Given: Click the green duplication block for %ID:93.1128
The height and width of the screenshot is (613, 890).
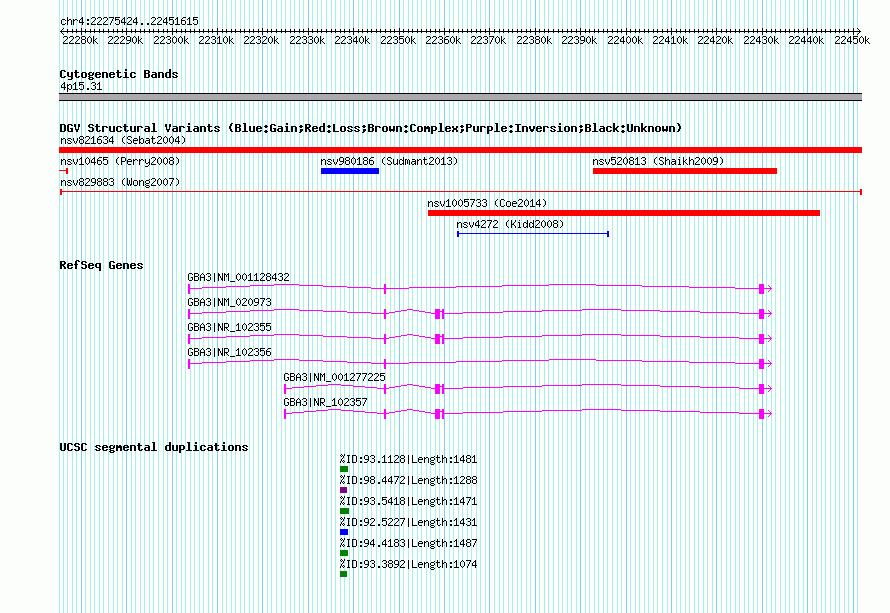Looking at the screenshot, I should [344, 469].
